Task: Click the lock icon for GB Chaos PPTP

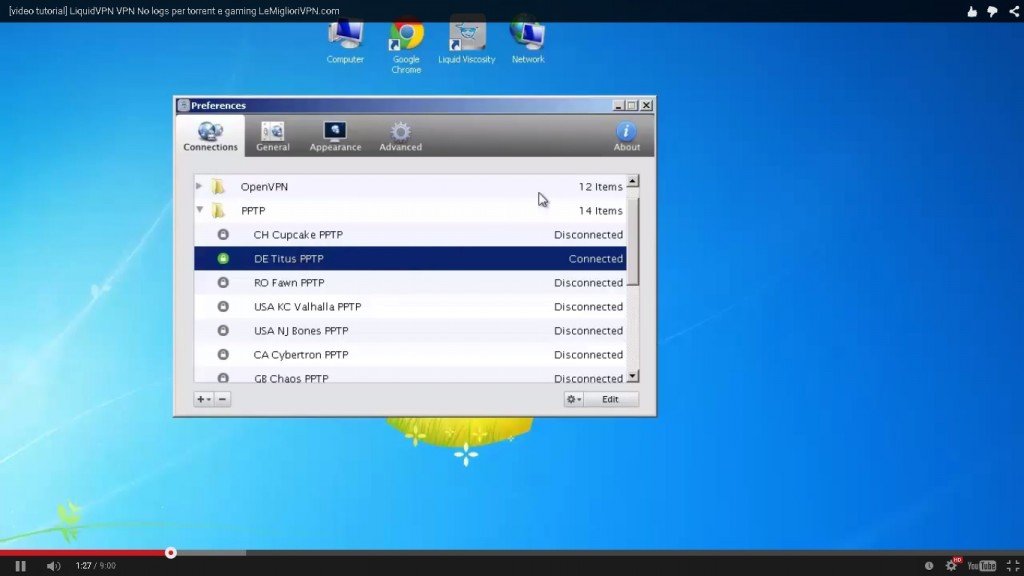Action: tap(223, 378)
